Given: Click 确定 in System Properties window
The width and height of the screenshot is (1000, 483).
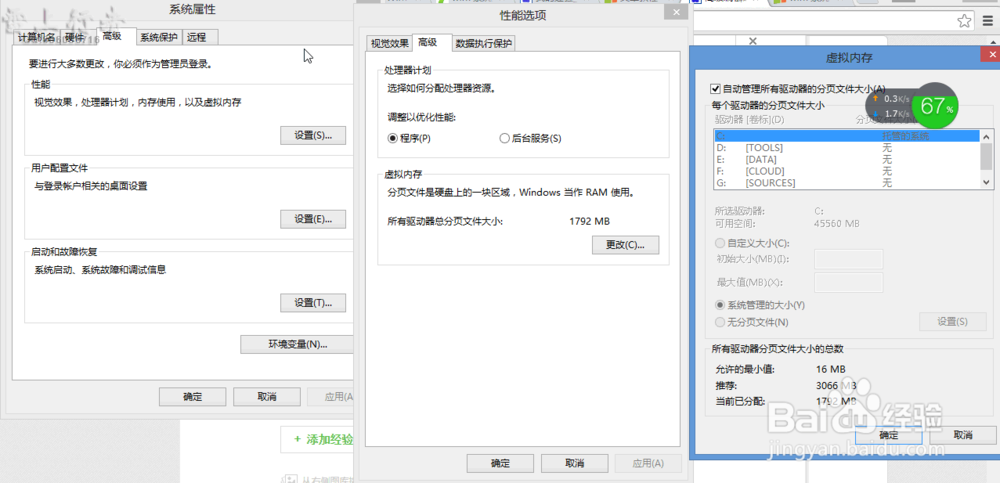Looking at the screenshot, I should (x=193, y=397).
